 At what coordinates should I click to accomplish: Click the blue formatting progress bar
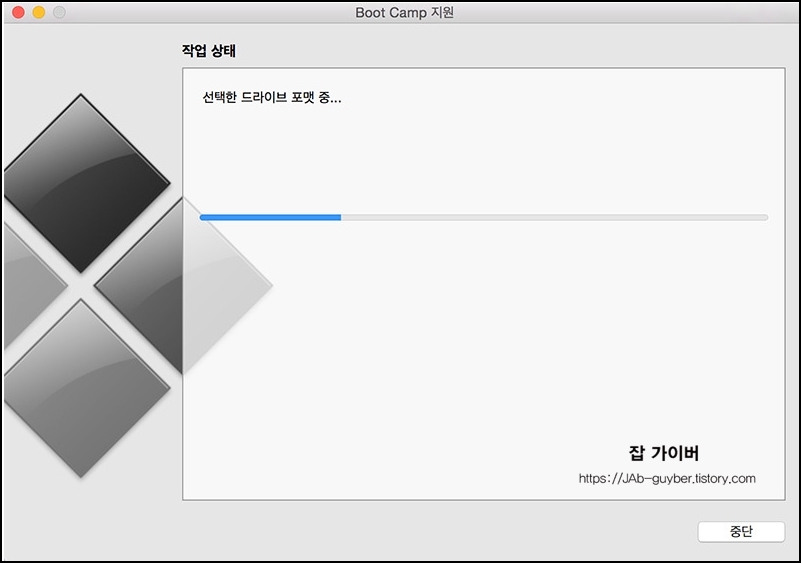483,218
